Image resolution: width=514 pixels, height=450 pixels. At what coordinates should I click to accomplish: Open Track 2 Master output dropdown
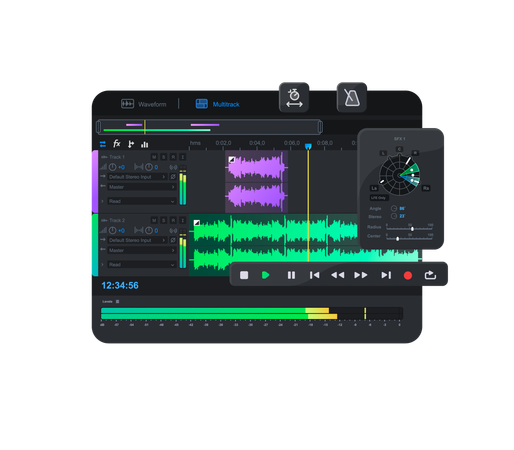[142, 250]
